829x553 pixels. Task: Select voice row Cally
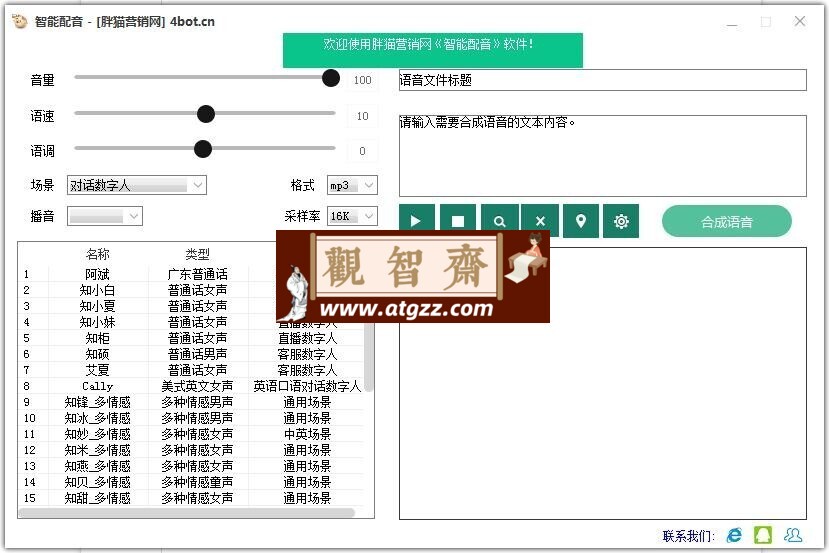point(191,386)
